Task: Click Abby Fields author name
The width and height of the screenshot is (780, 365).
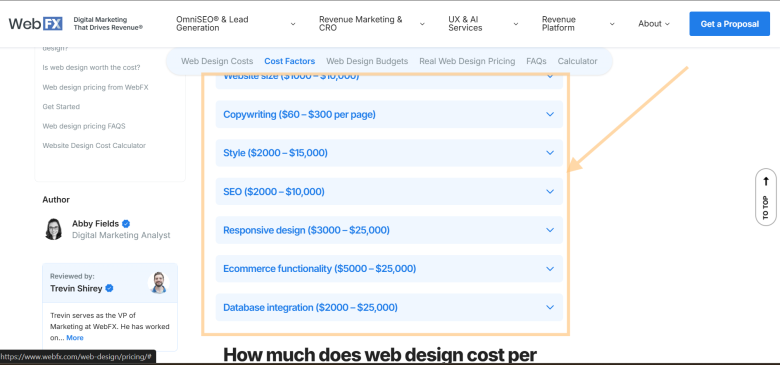Action: pos(96,224)
